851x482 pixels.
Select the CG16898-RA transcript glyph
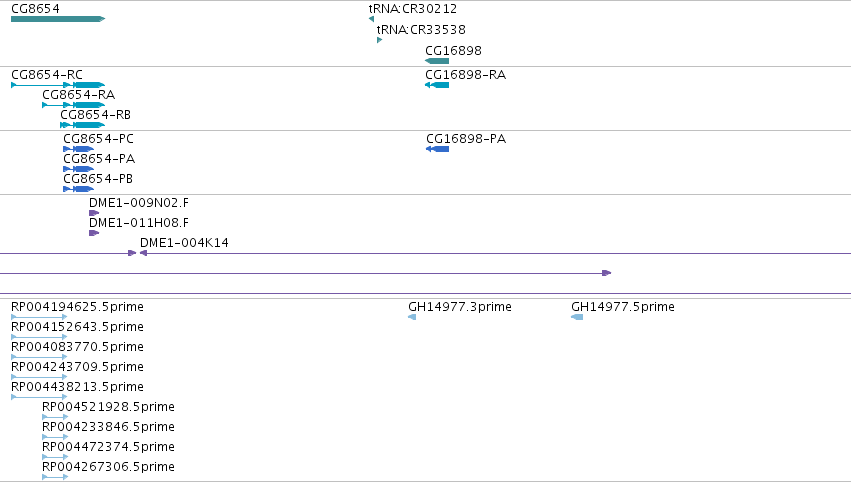[x=437, y=85]
